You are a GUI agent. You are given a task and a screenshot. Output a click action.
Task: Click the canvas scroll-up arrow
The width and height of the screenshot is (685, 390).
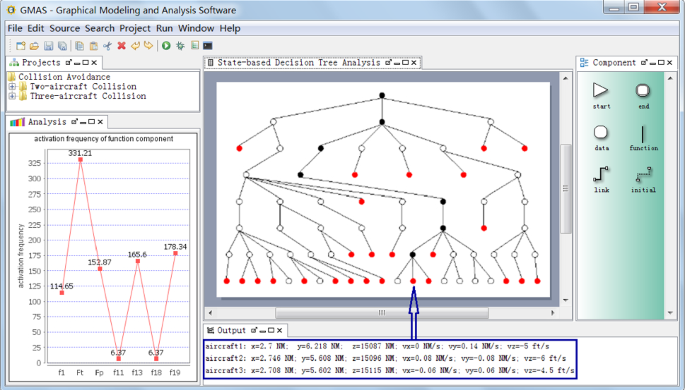coord(565,78)
